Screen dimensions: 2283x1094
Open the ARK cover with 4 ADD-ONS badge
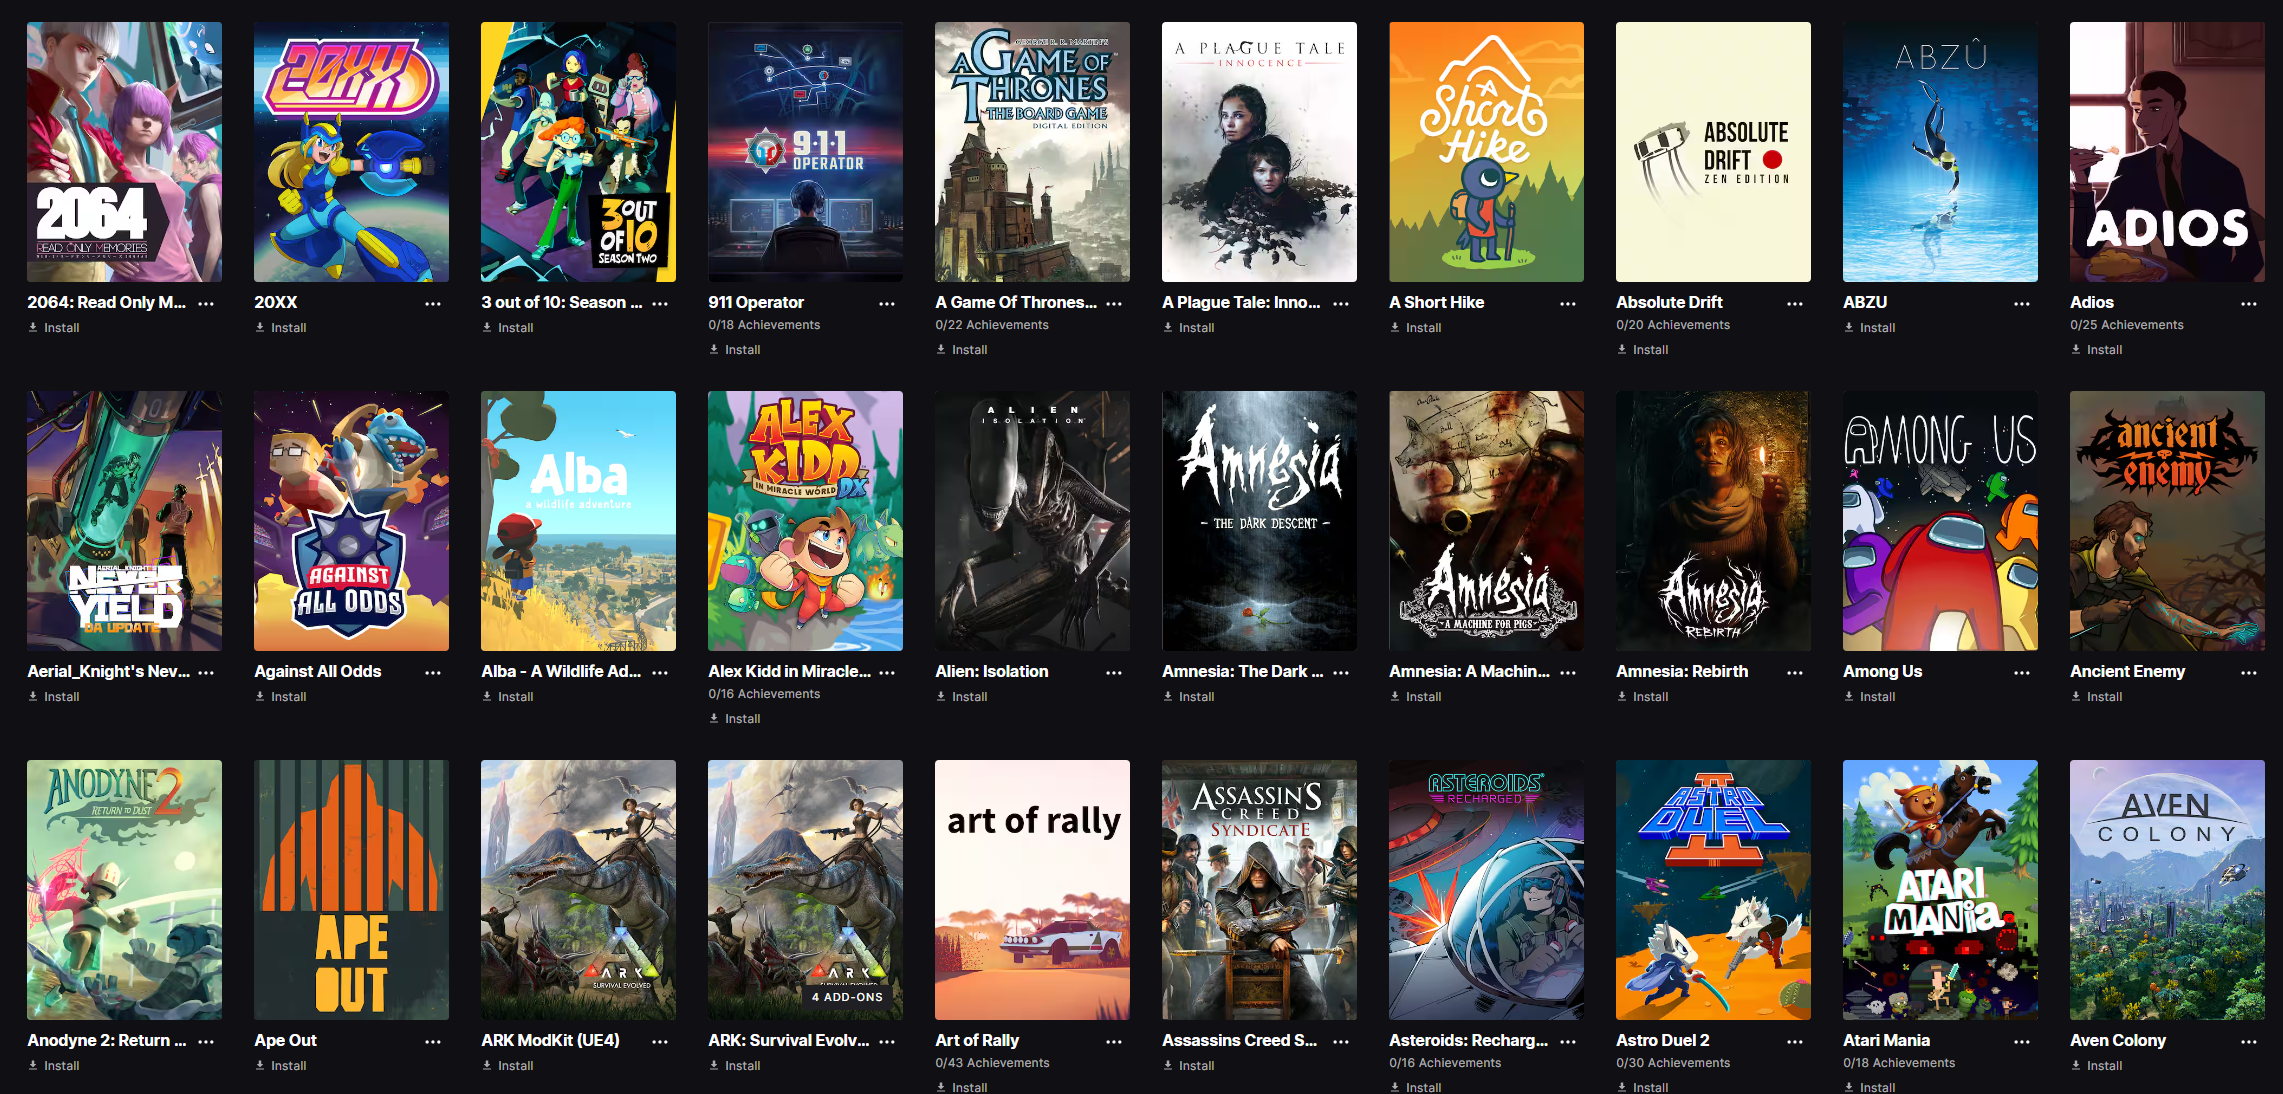[805, 890]
